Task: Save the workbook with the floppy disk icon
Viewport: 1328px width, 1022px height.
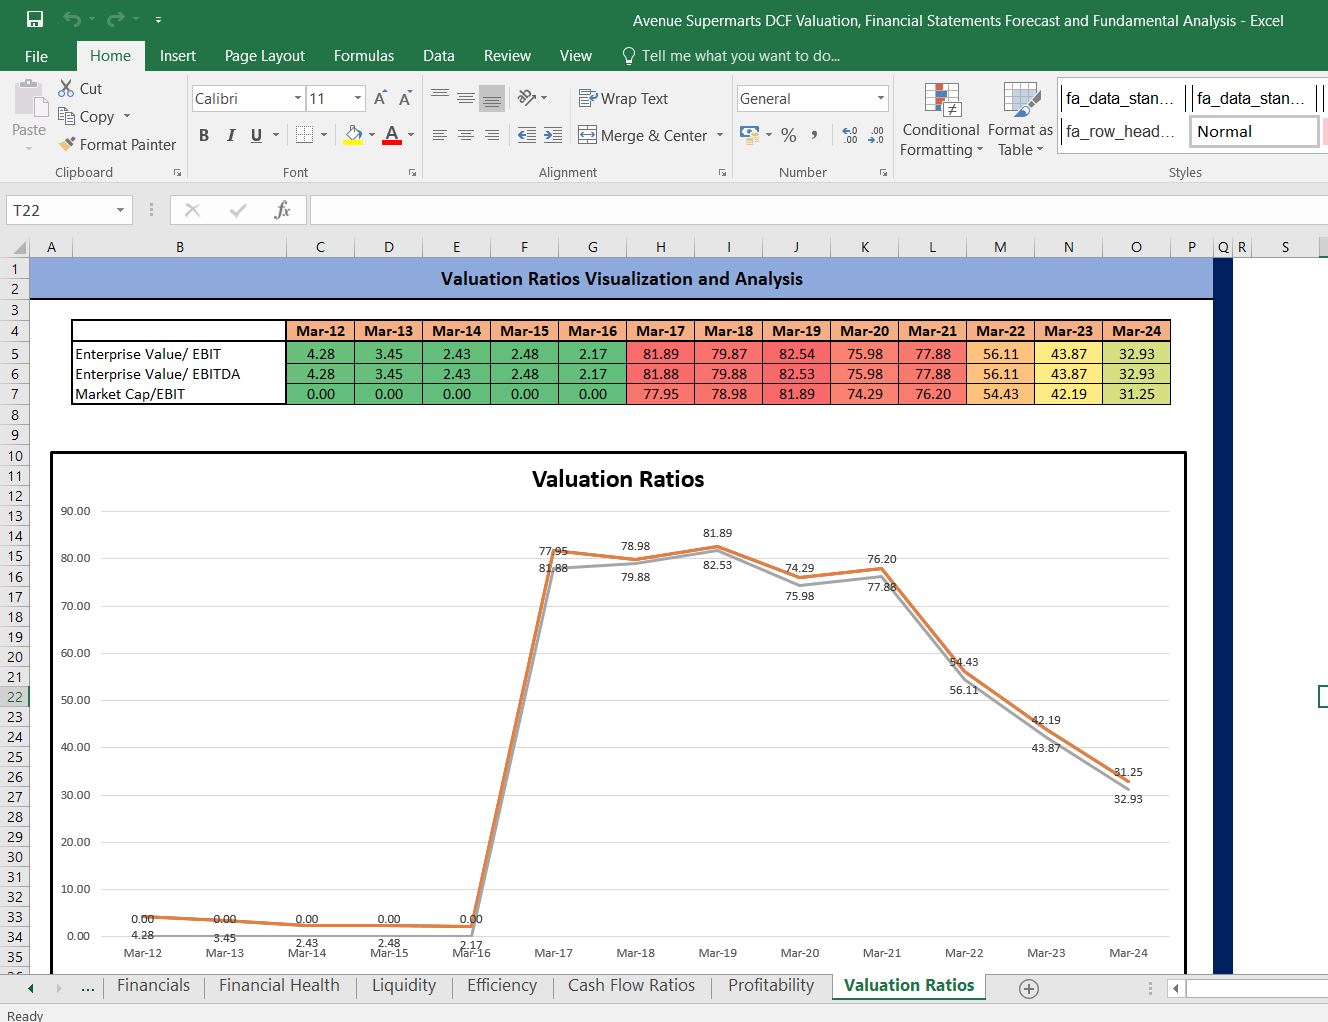Action: [x=35, y=19]
